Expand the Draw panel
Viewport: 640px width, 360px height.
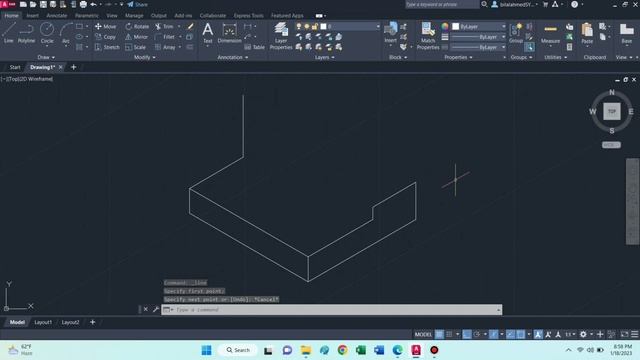[46, 58]
